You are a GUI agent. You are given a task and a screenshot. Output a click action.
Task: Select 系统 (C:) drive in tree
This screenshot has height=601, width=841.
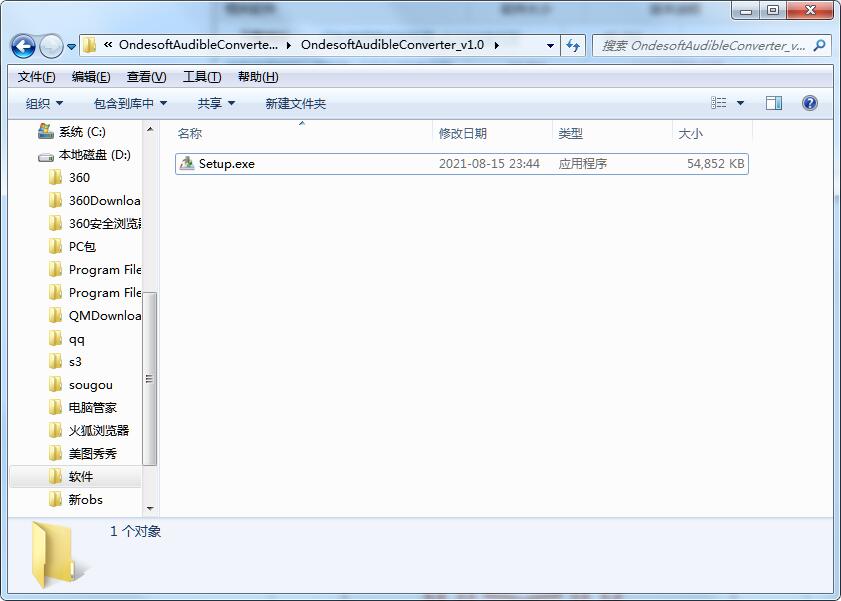(82, 132)
